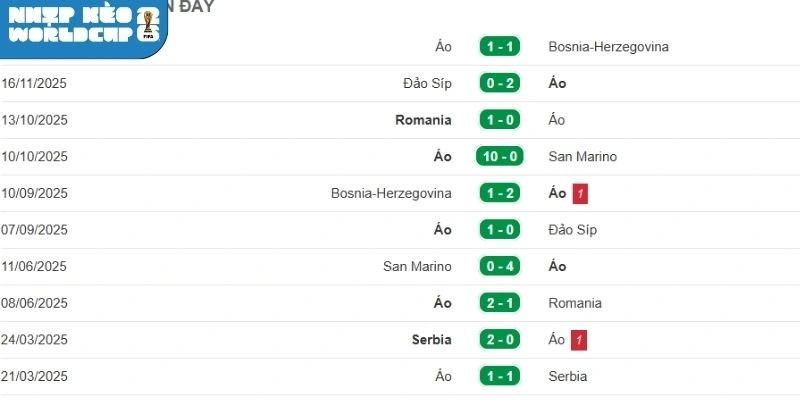Open the 2 - 1 Áo vs Romania score
This screenshot has height=400, width=800.
[x=500, y=303]
